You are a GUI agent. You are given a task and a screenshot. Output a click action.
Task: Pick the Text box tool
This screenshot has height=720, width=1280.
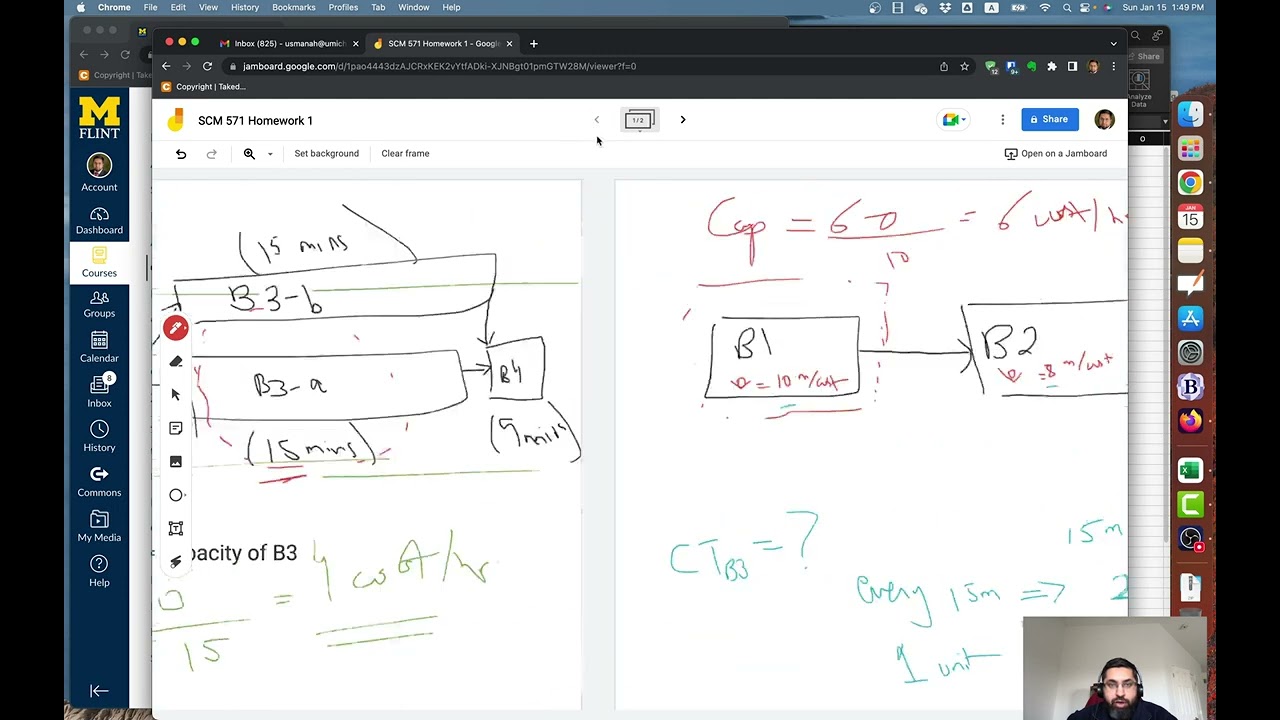coord(176,528)
